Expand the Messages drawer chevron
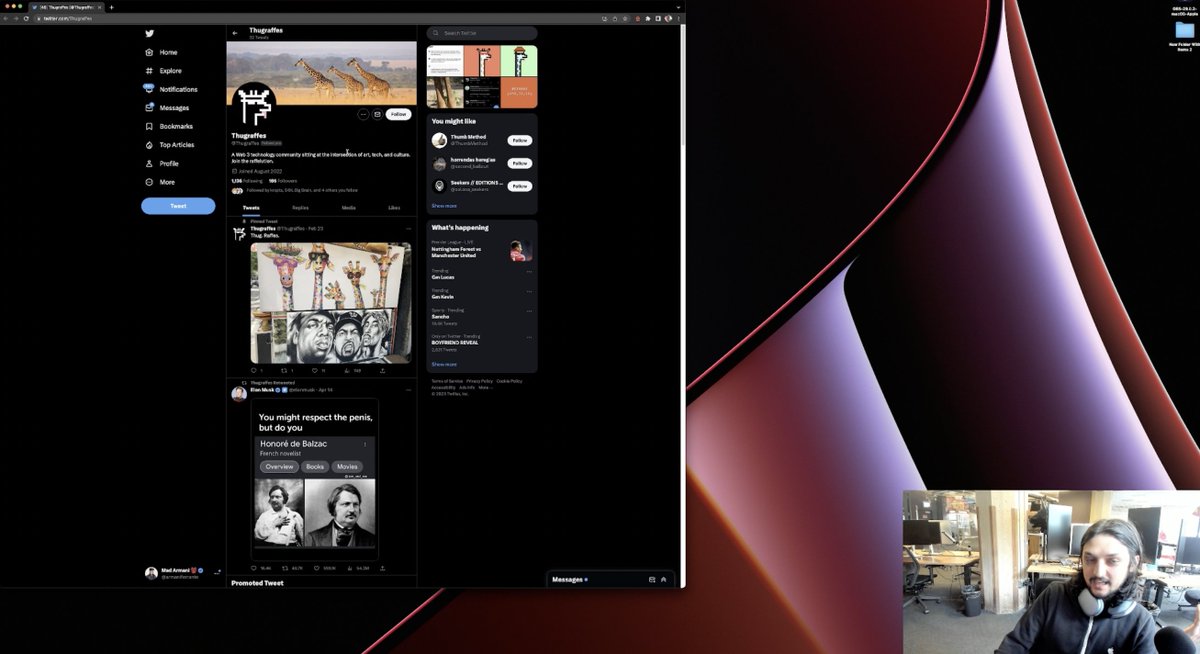Viewport: 1200px width, 654px height. click(x=663, y=579)
